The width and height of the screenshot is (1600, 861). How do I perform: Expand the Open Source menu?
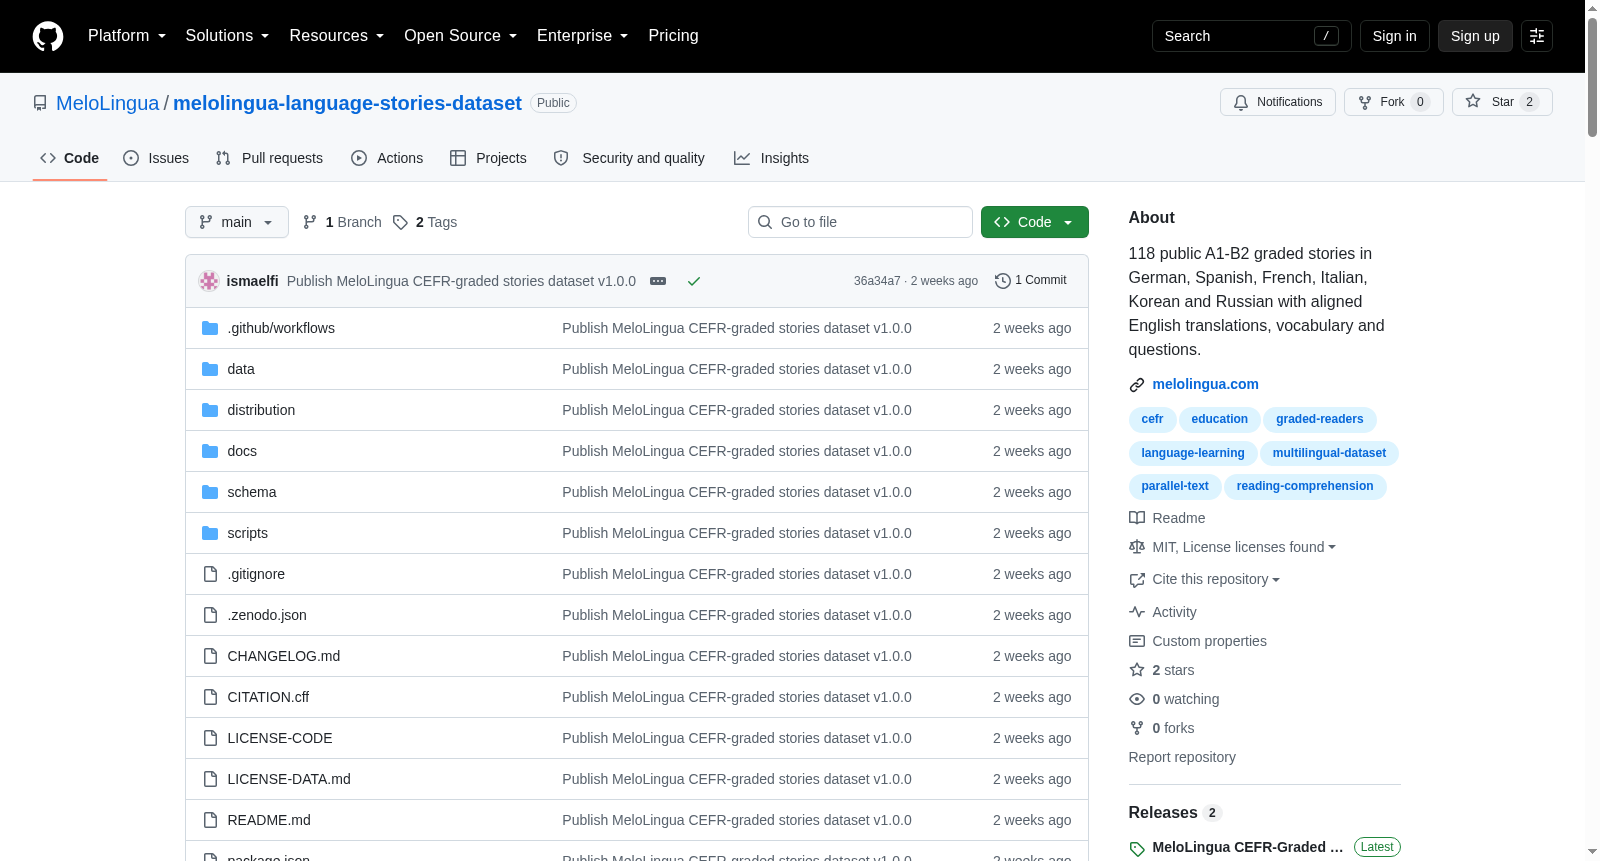[460, 36]
